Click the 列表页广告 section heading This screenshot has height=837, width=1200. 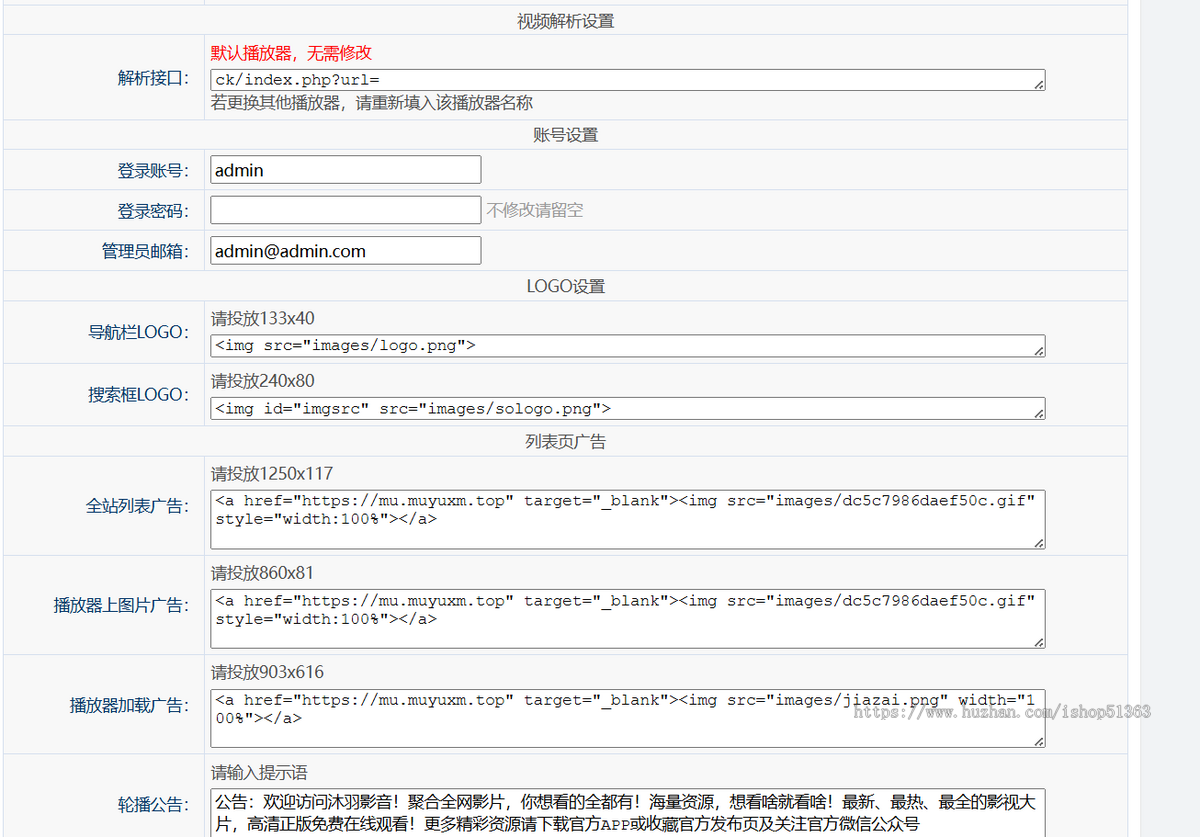[566, 442]
